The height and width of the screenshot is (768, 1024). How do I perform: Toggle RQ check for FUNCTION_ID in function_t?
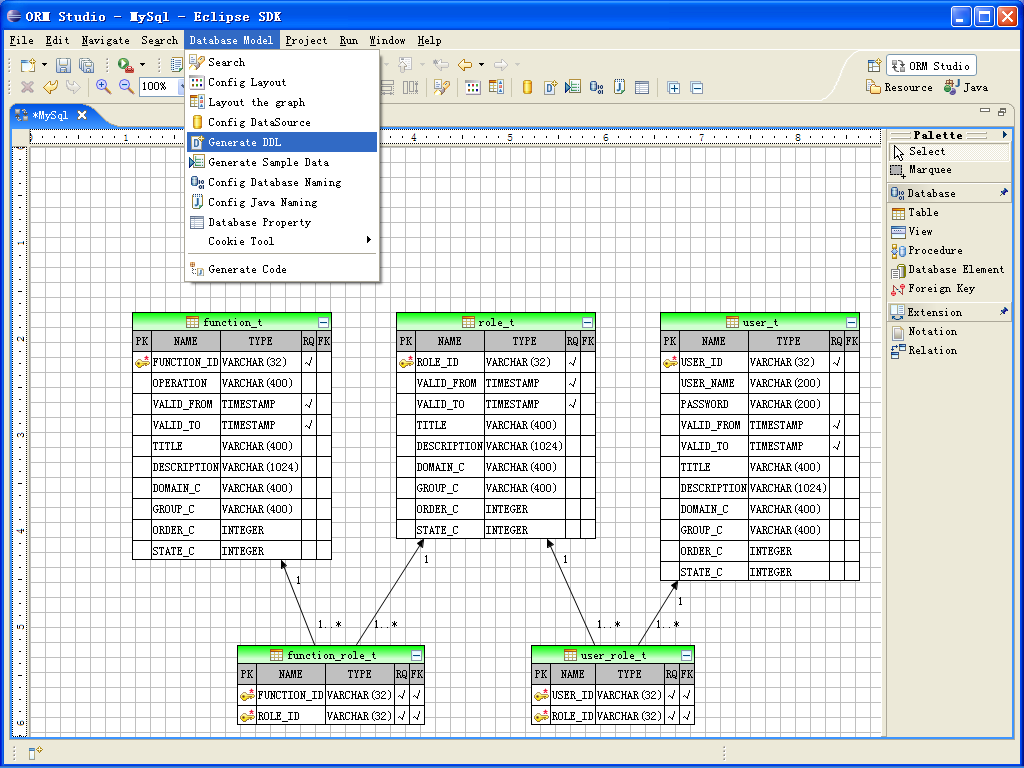coord(308,362)
